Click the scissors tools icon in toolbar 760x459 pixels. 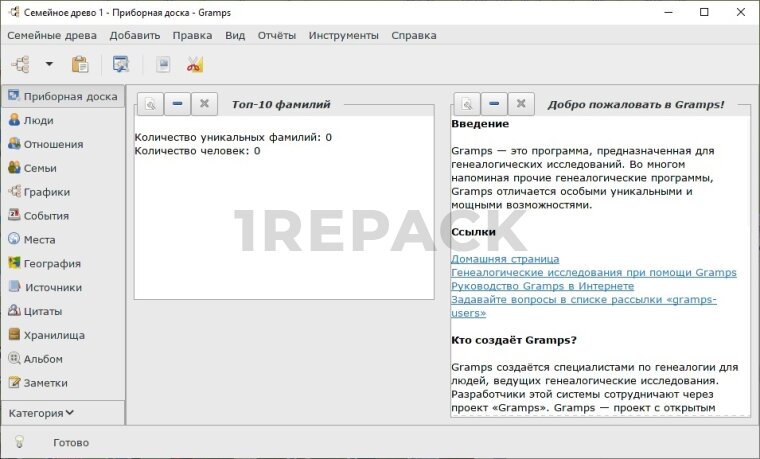(x=194, y=64)
